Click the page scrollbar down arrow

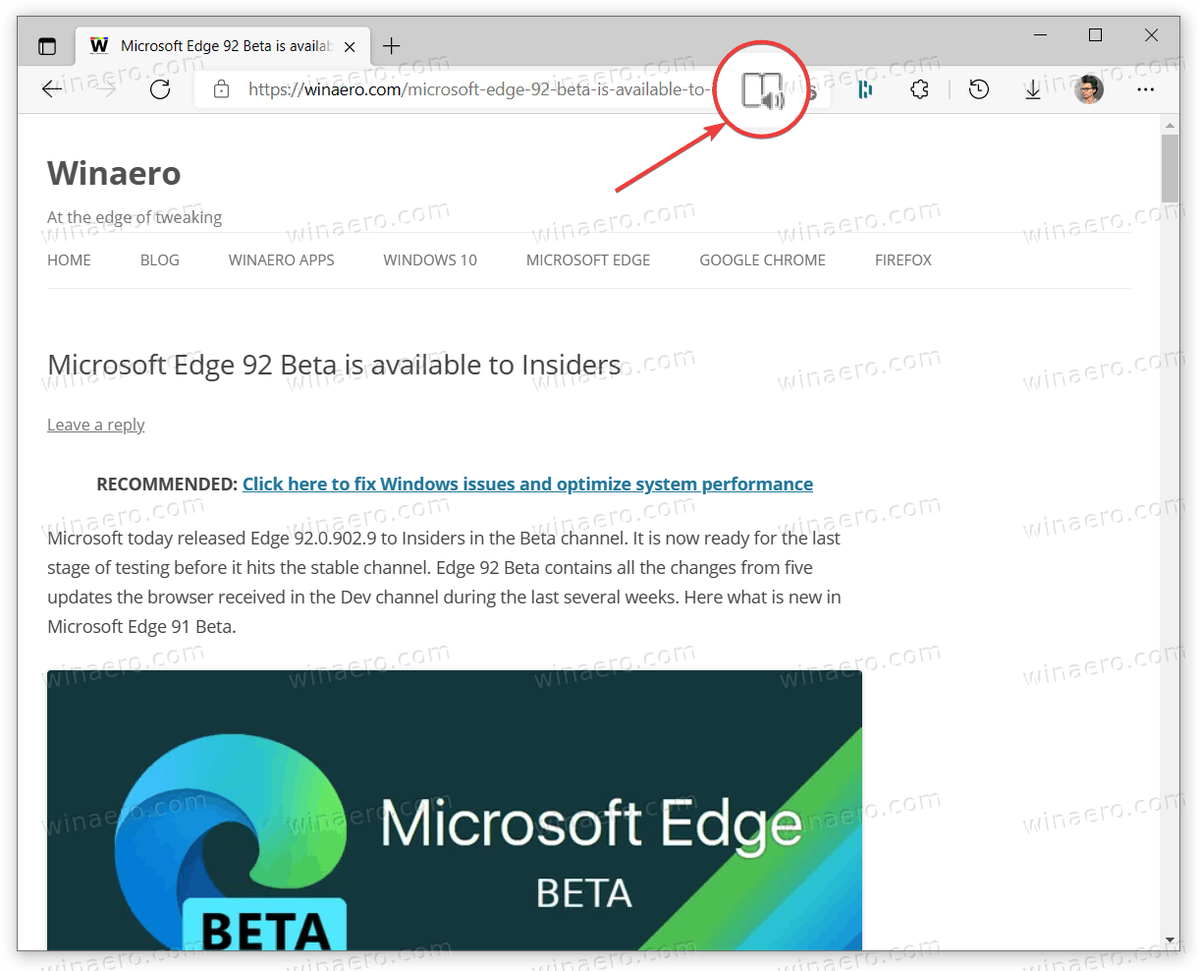[x=1169, y=941]
